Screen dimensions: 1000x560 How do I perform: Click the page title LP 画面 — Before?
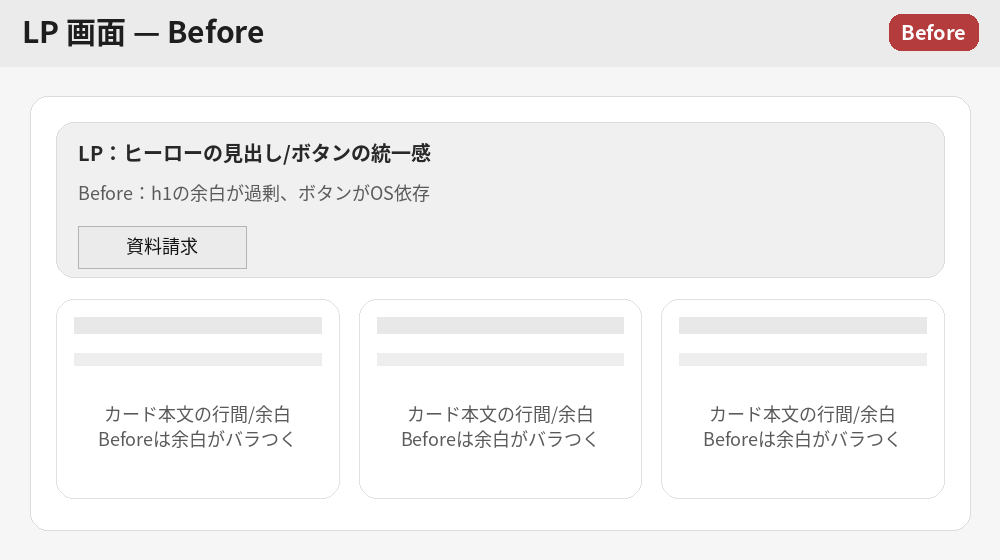[143, 33]
